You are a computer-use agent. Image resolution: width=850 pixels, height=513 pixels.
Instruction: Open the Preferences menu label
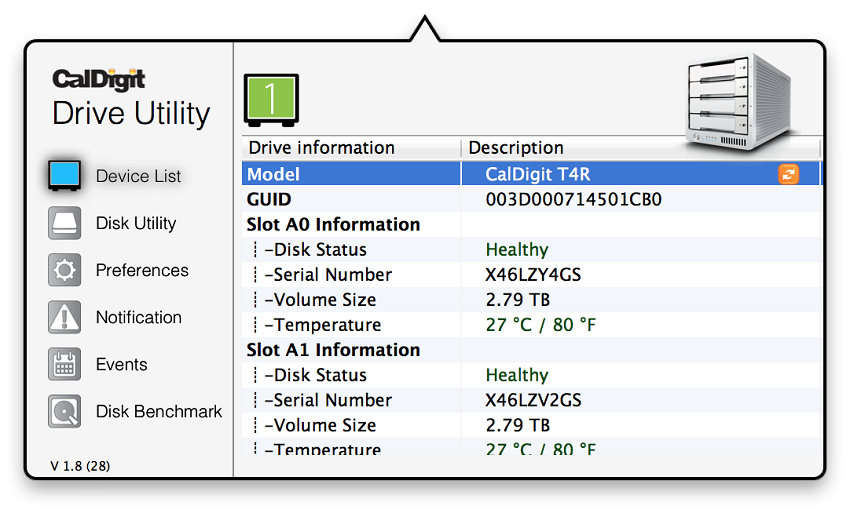[142, 270]
